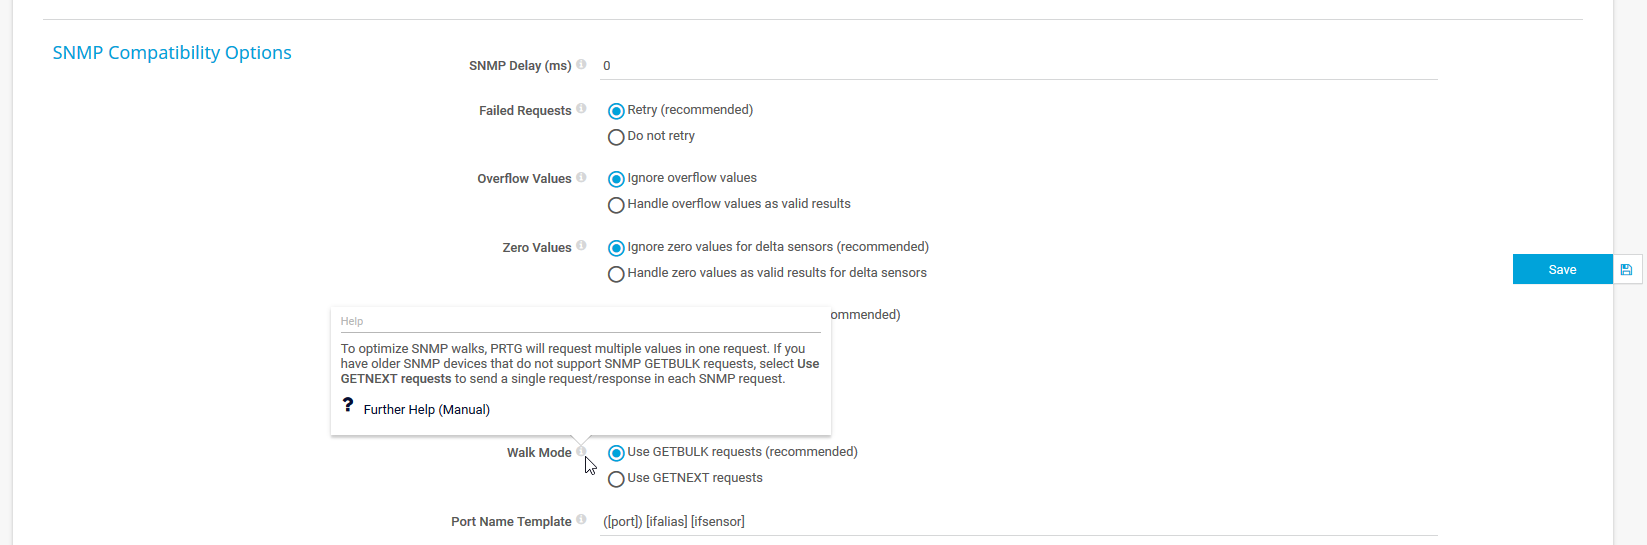Click help icon next to Walk Mode
1647x545 pixels.
(580, 452)
